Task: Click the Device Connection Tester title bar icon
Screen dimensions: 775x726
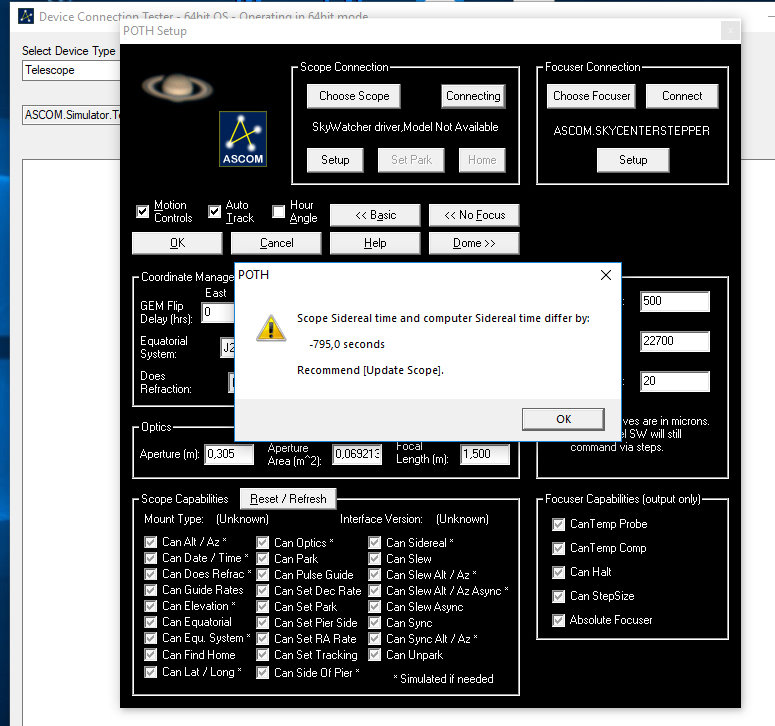Action: [x=26, y=16]
